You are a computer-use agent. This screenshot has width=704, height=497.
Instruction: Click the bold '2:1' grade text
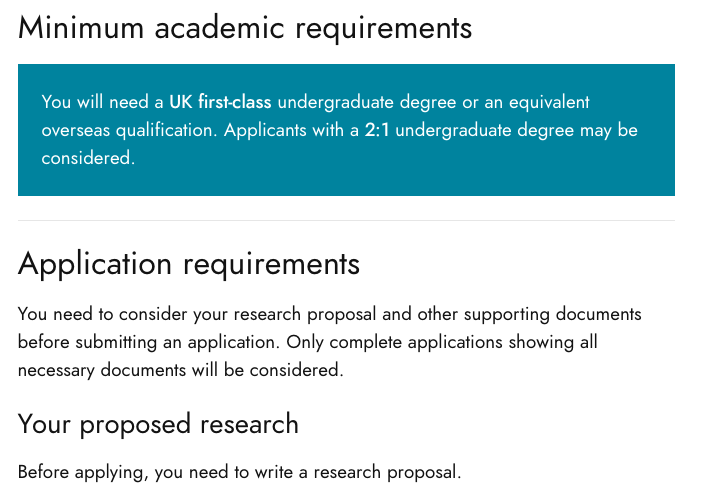377,130
